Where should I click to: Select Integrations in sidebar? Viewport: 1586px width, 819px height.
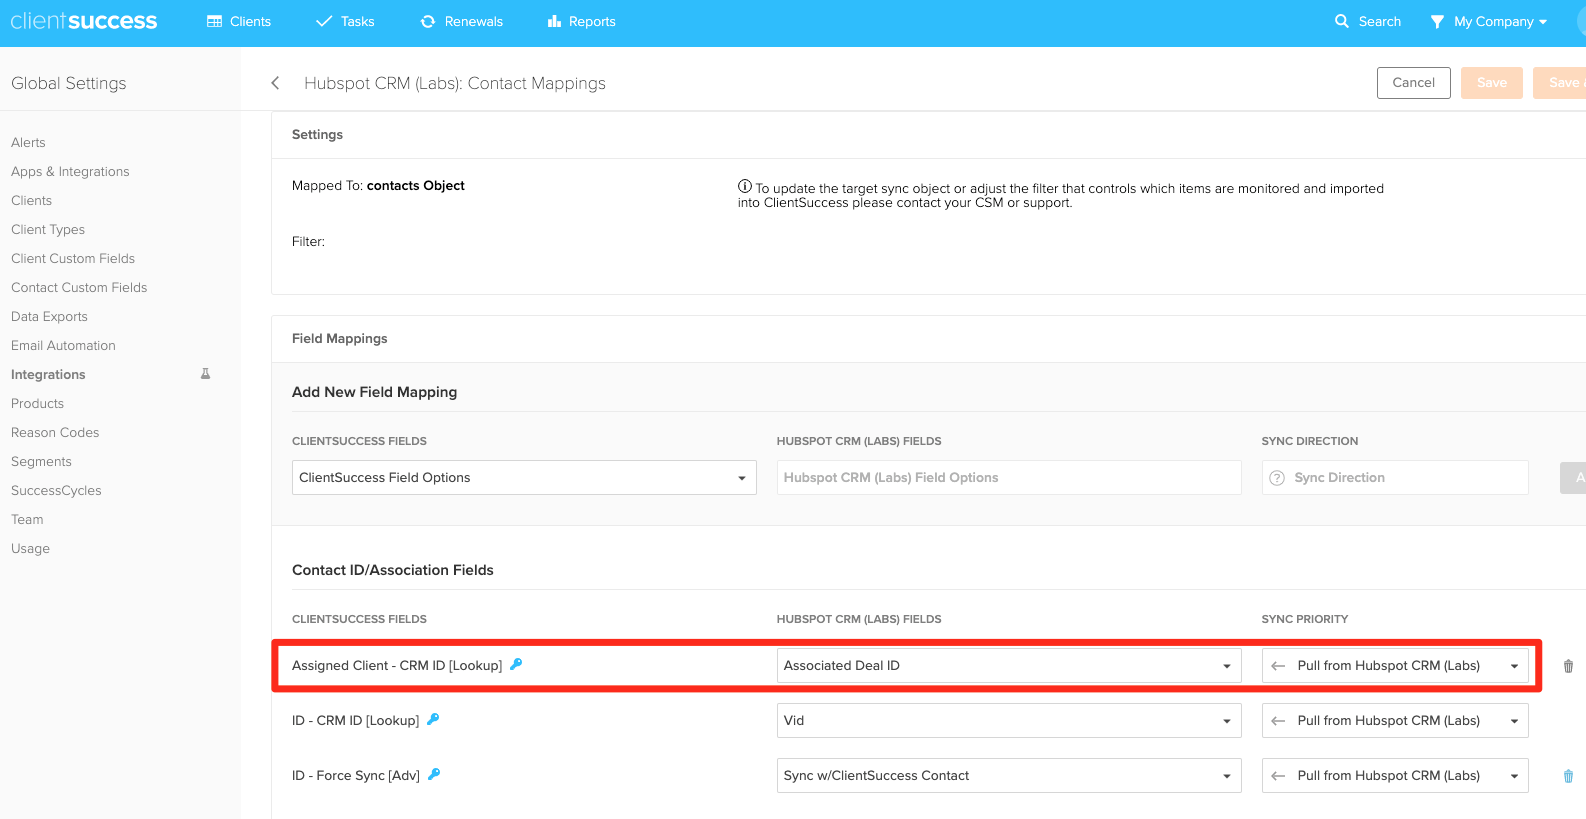pos(48,374)
